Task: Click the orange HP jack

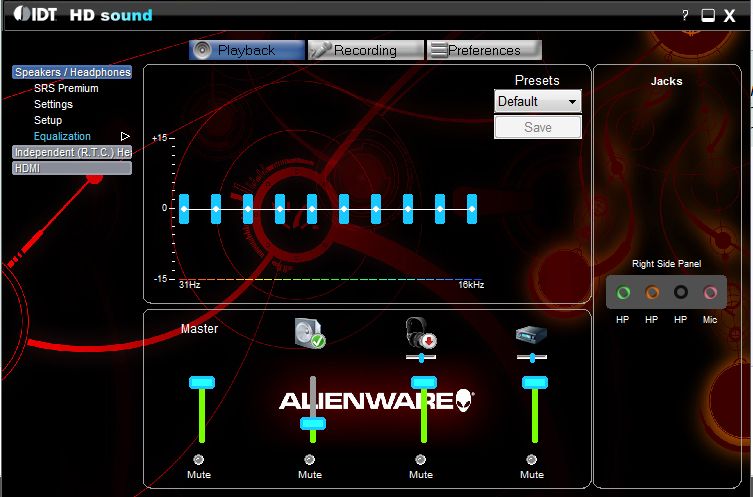Action: tap(652, 292)
